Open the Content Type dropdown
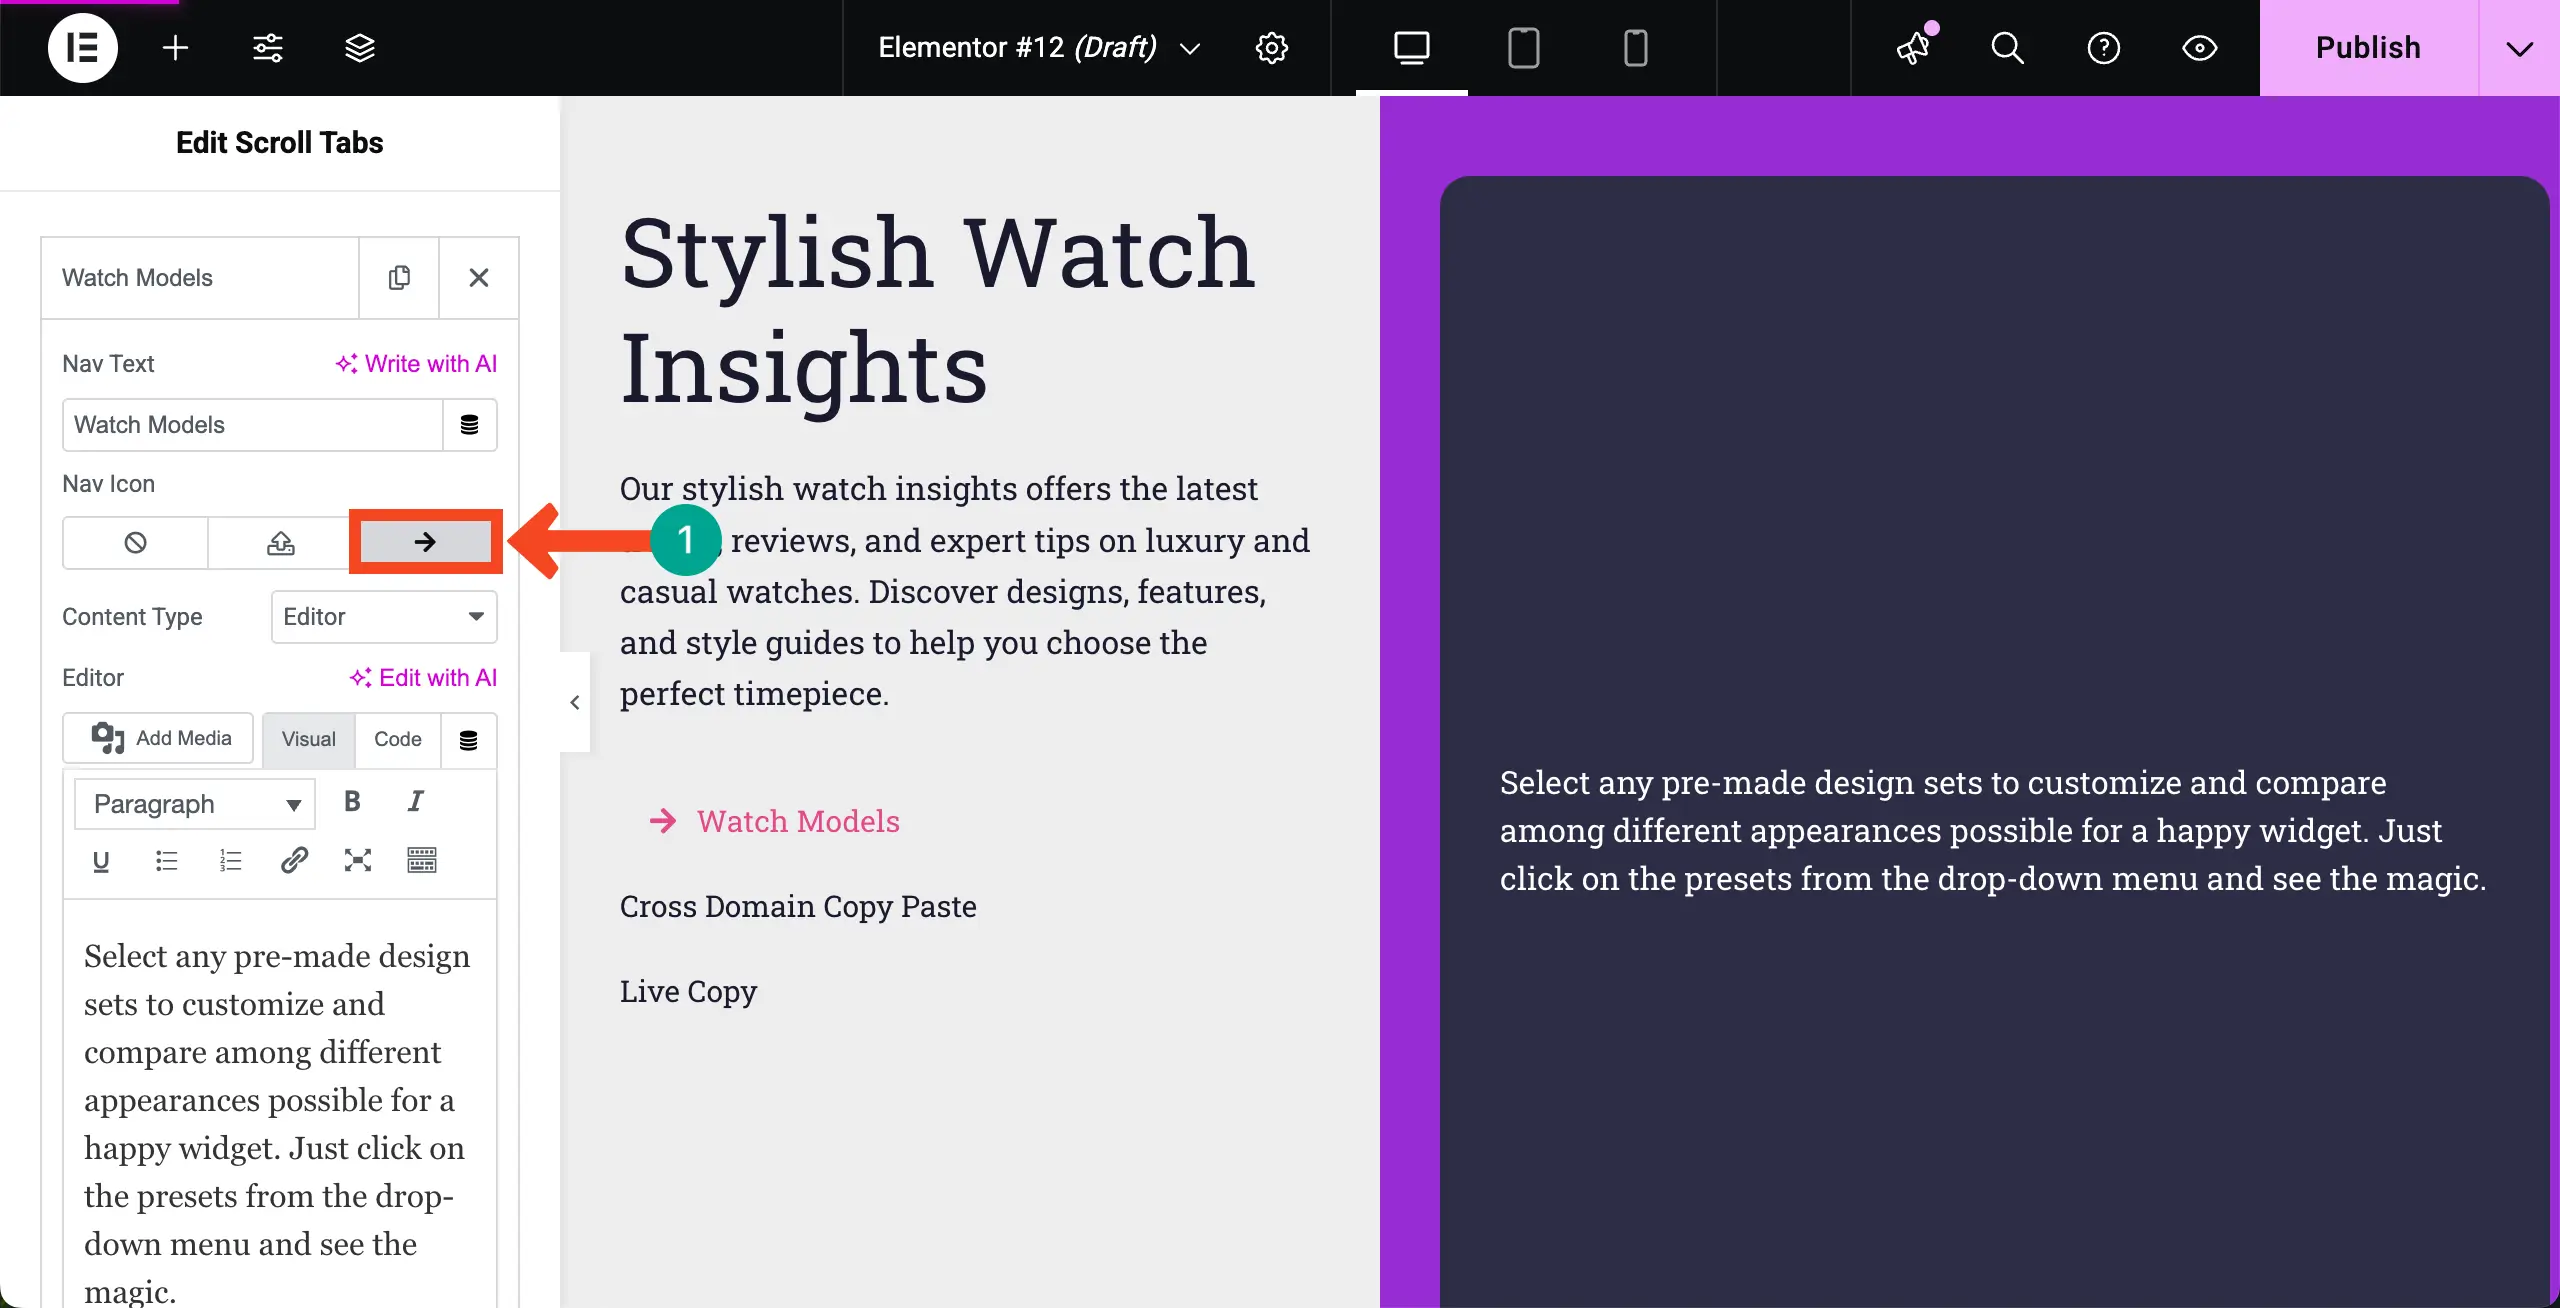This screenshot has width=2560, height=1308. [384, 616]
